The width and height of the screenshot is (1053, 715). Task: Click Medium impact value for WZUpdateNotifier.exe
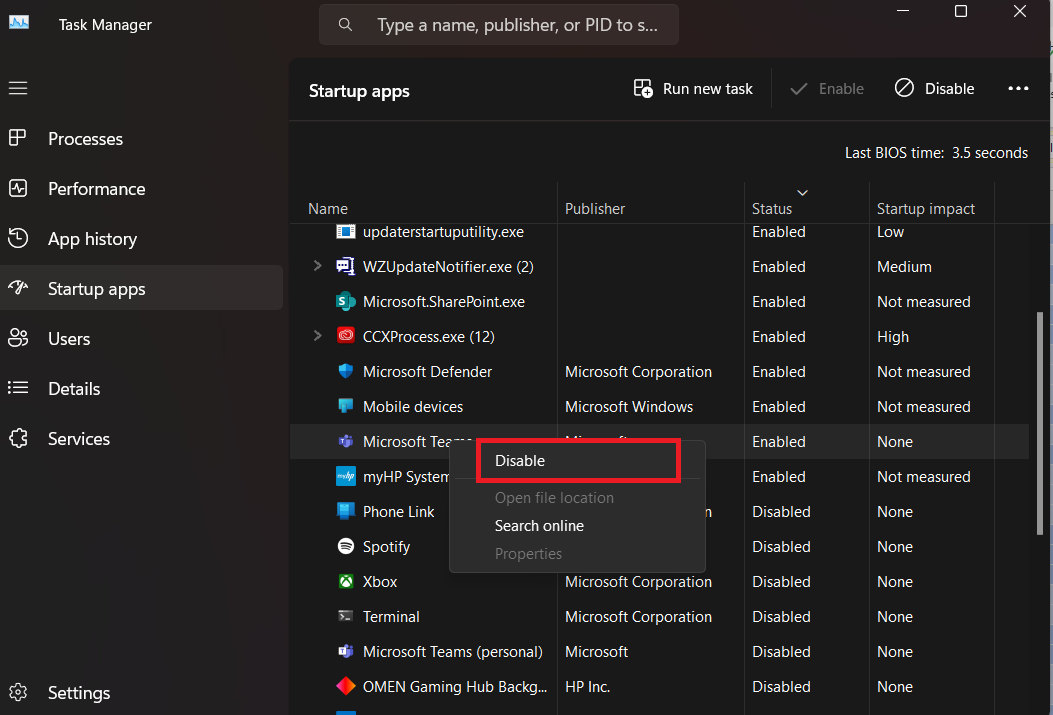coord(904,267)
